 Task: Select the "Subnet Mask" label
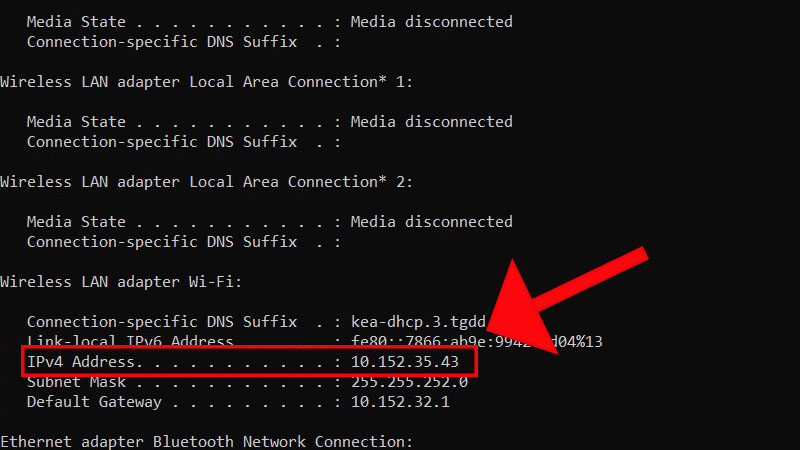76,381
